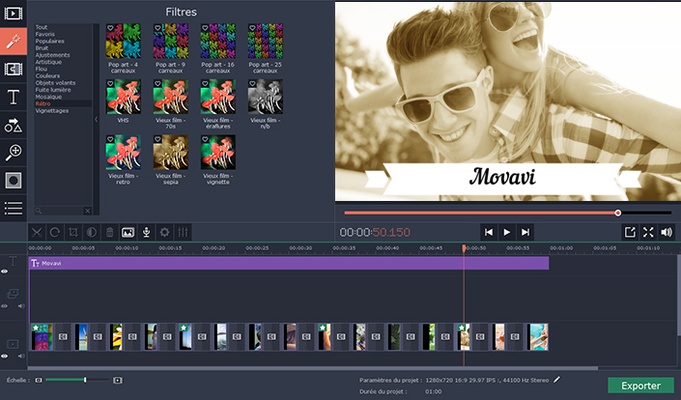
Task: Favorite the Pop art - 9 carreaux filter
Action: [x=158, y=28]
